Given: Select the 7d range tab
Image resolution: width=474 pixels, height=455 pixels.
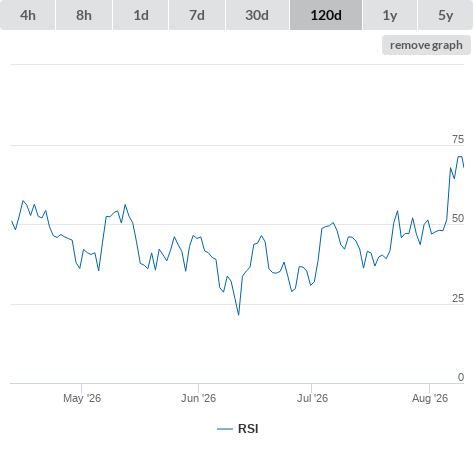Looking at the screenshot, I should pos(197,15).
